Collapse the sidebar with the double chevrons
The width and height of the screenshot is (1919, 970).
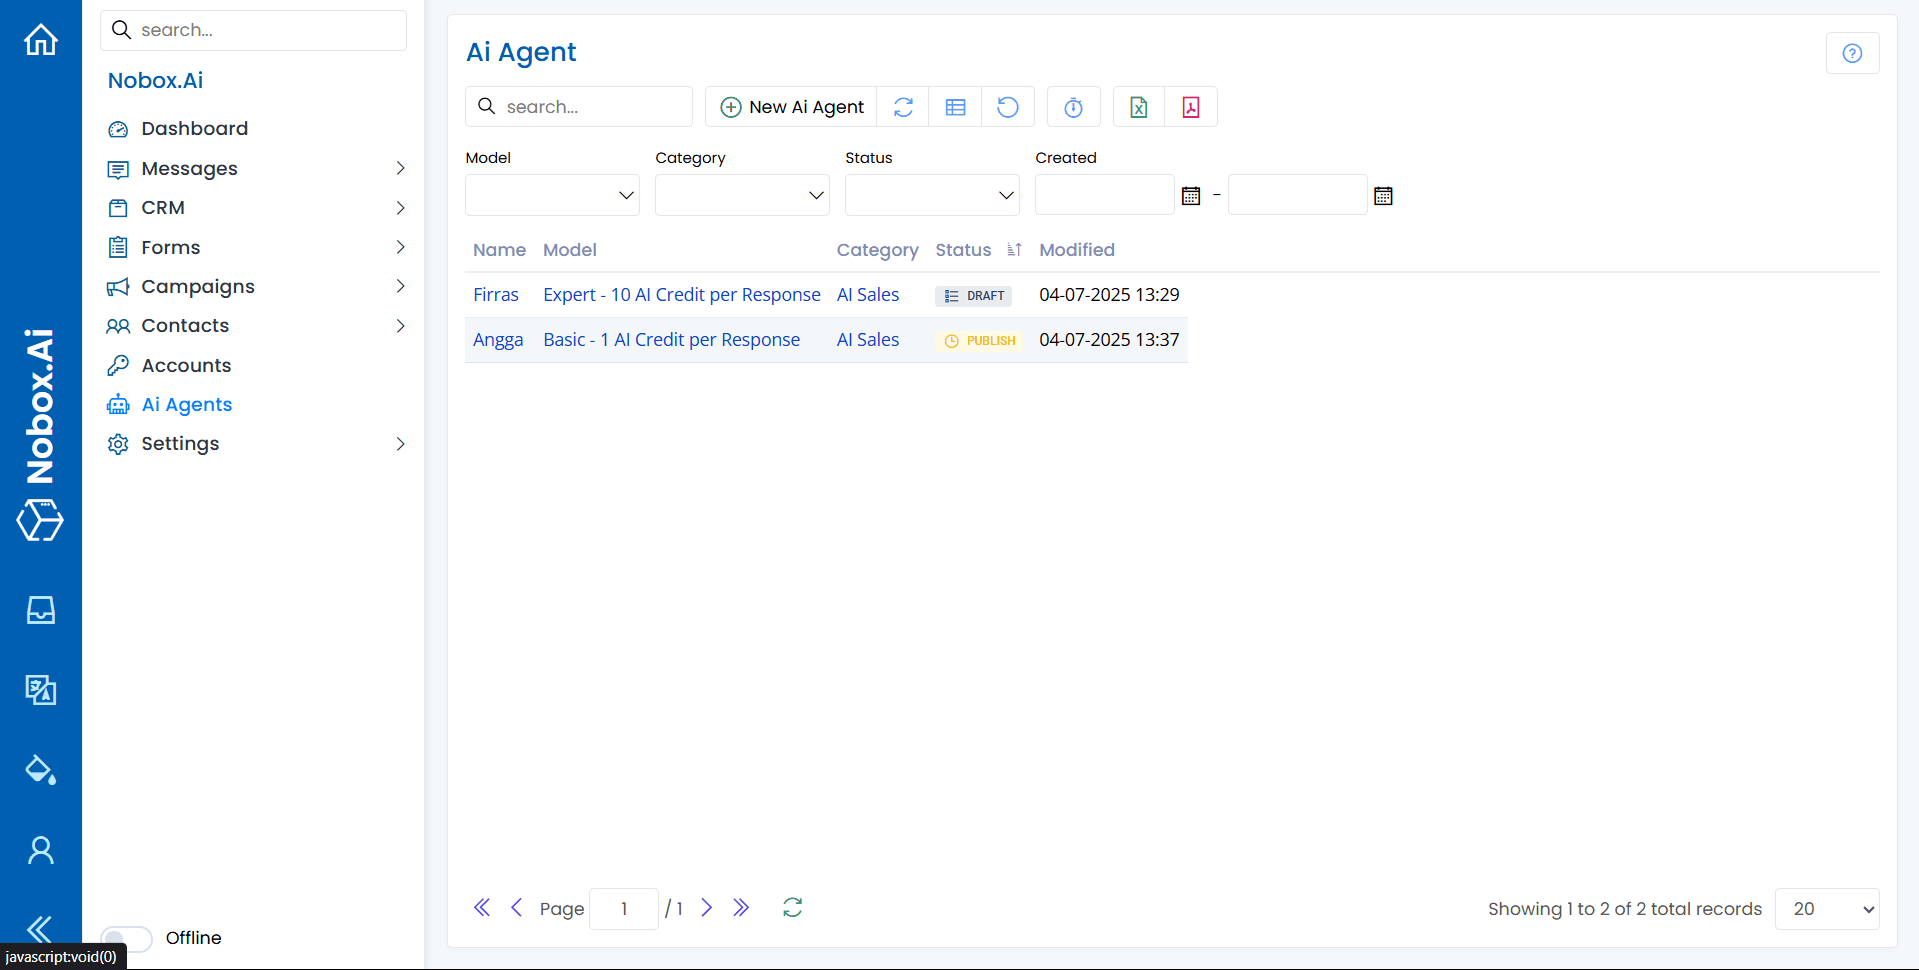click(38, 929)
